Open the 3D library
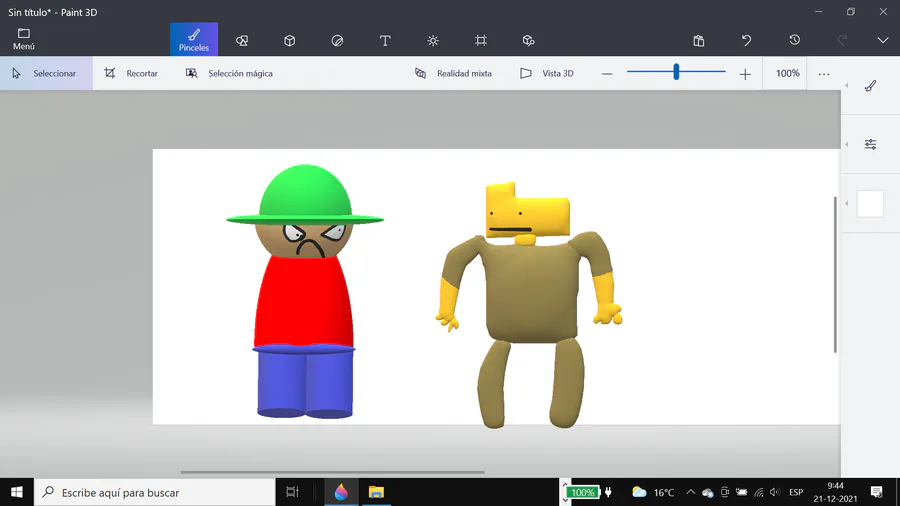Screen dimensions: 900x506 [x=529, y=41]
